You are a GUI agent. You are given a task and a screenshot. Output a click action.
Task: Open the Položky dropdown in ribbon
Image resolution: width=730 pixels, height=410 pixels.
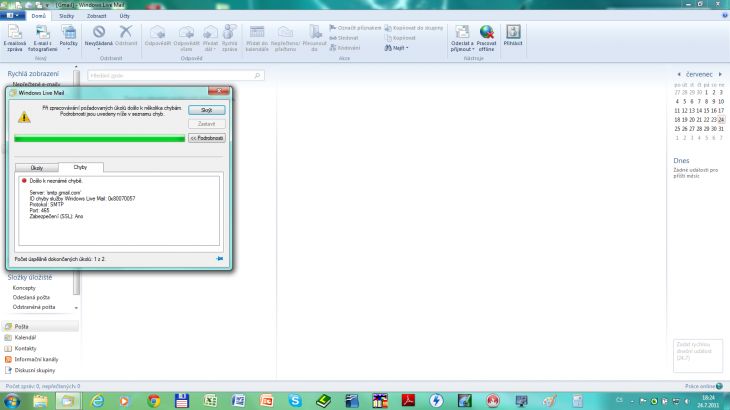click(68, 38)
